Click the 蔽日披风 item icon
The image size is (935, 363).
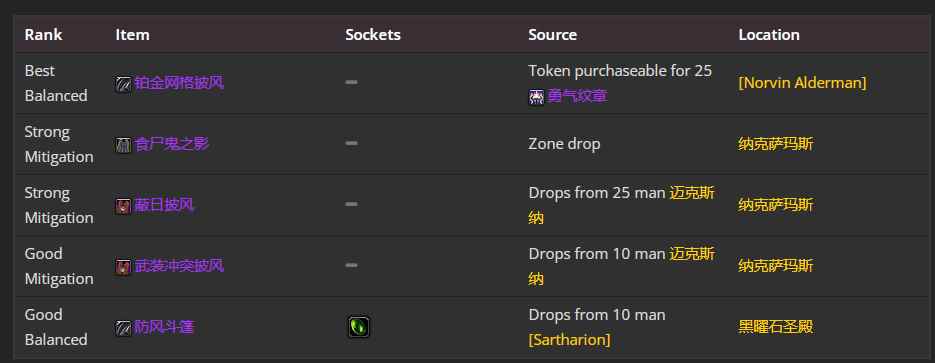[x=123, y=206]
